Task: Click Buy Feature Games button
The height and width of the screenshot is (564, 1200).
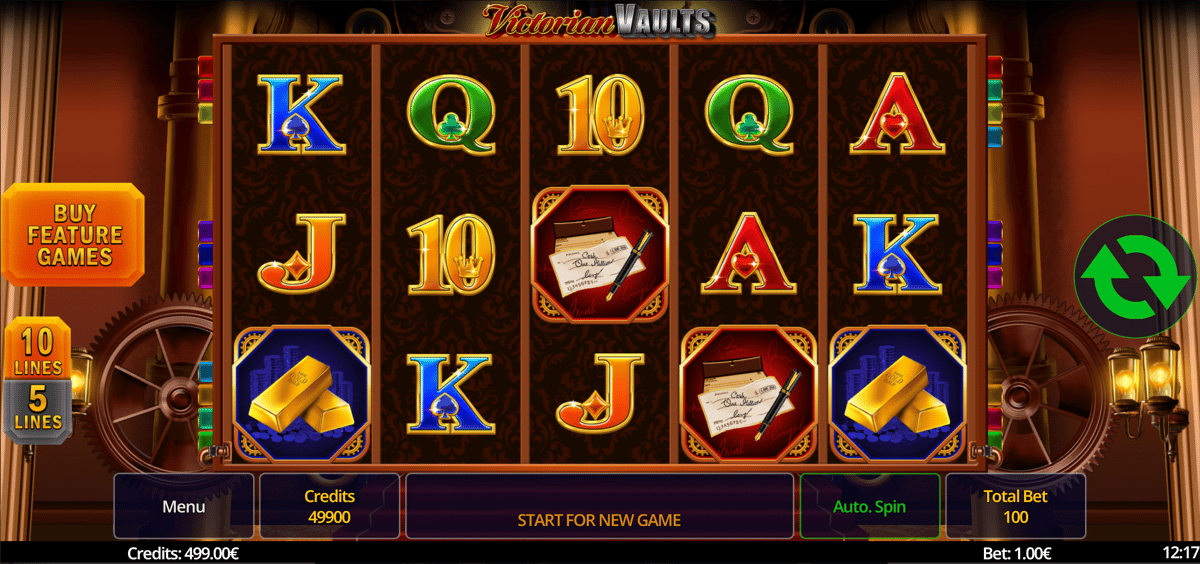Action: click(74, 235)
